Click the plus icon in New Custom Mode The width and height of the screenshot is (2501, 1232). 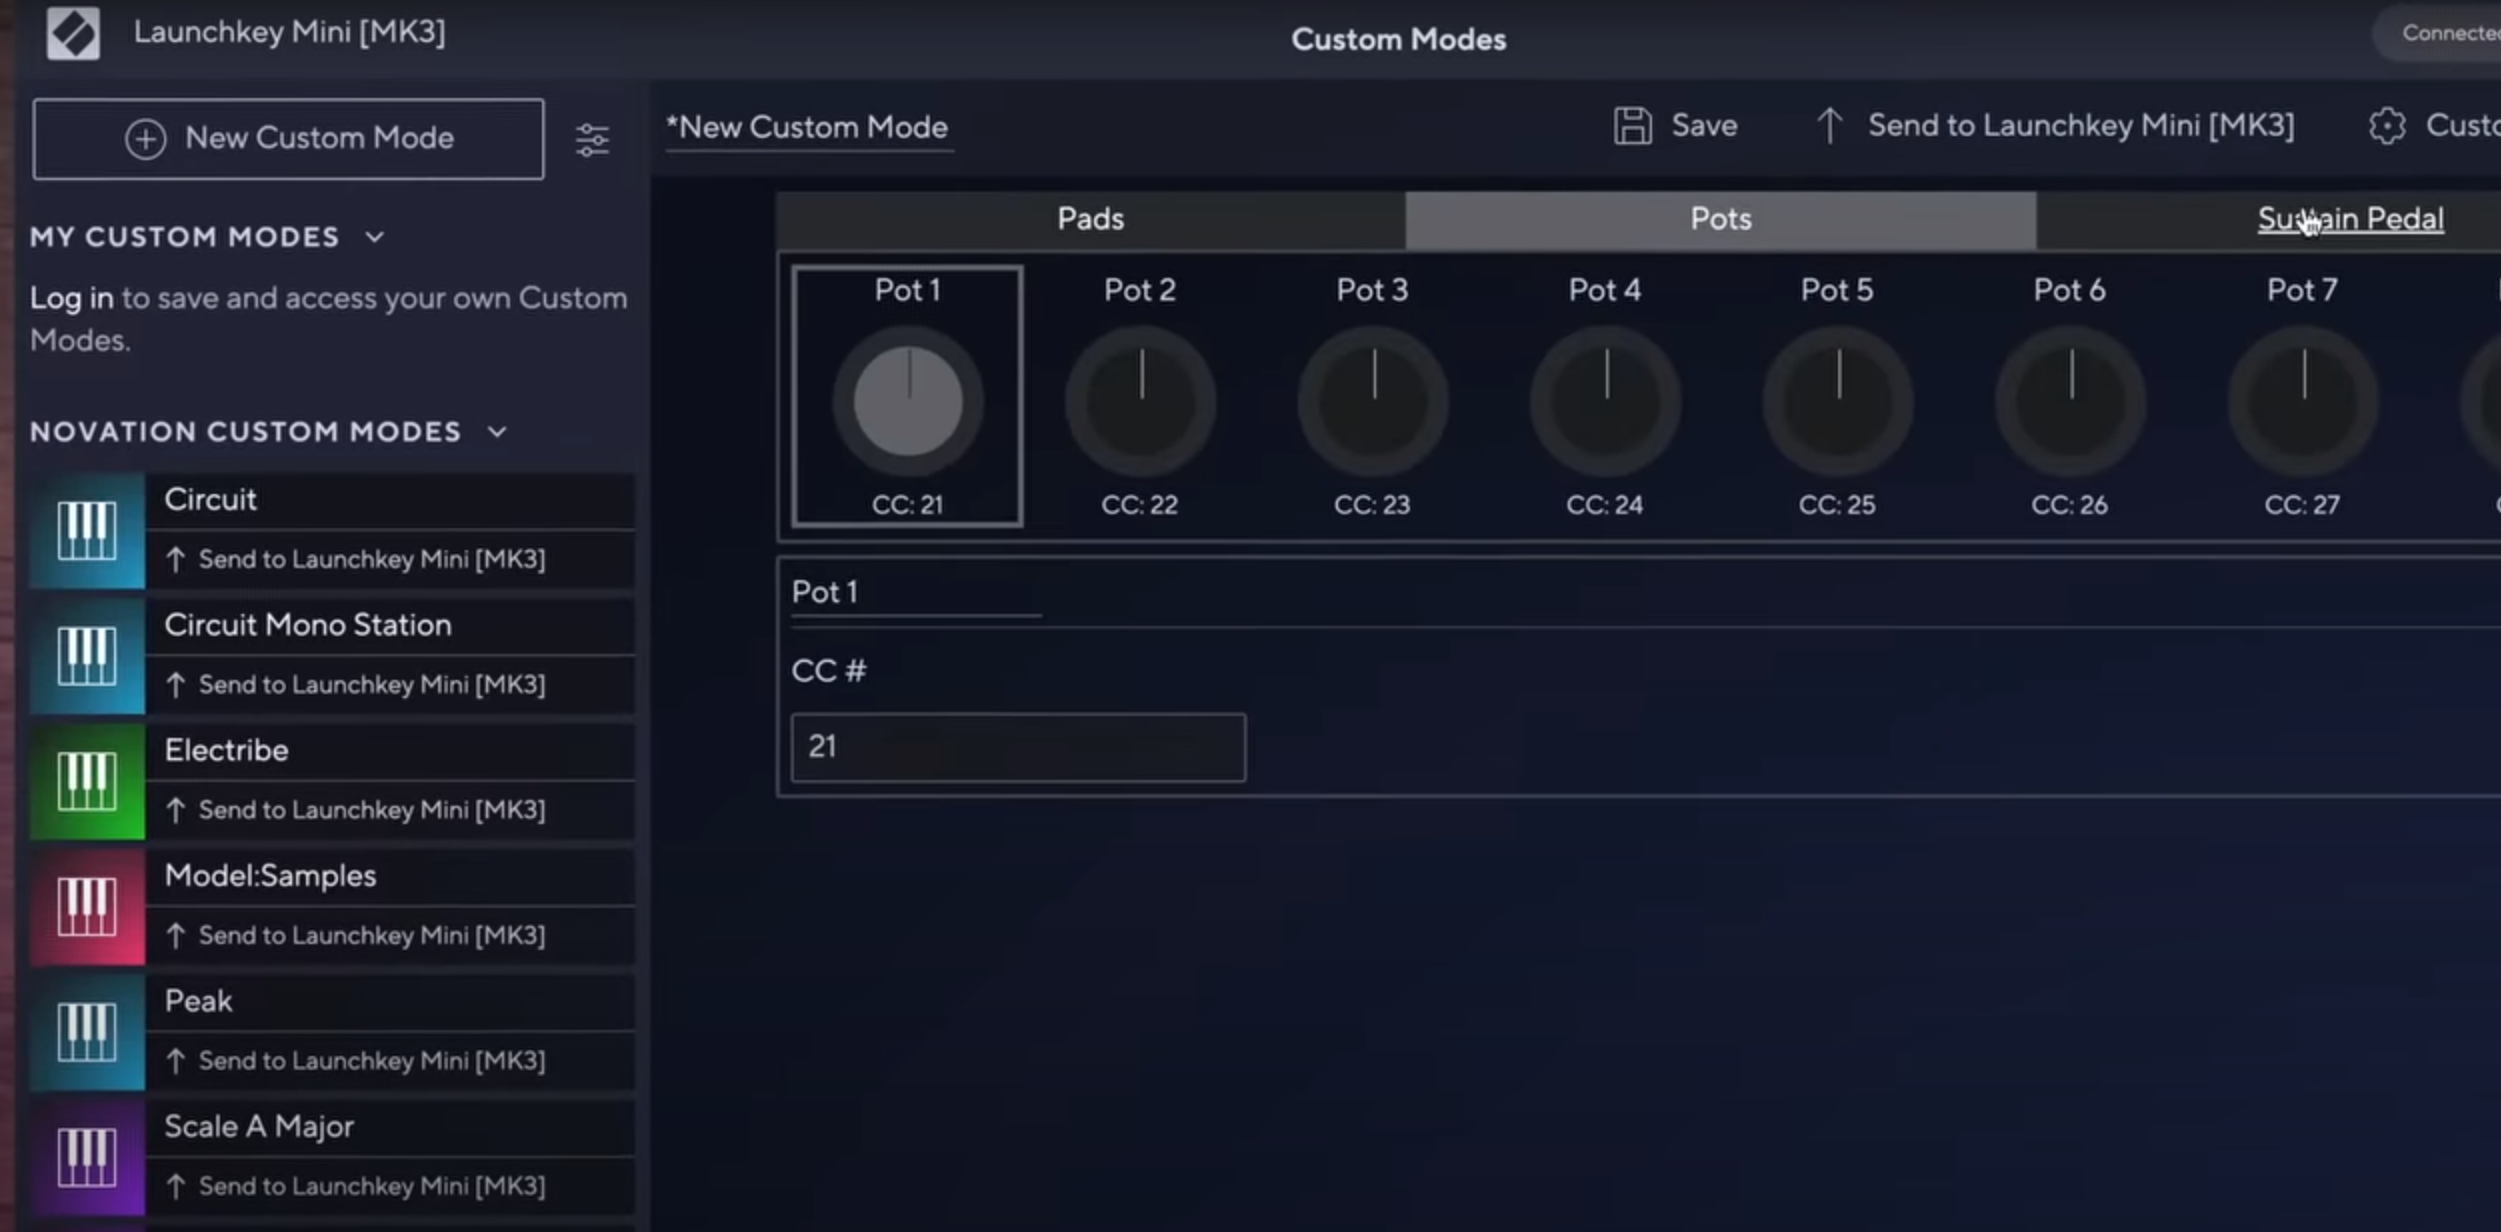pyautogui.click(x=146, y=139)
